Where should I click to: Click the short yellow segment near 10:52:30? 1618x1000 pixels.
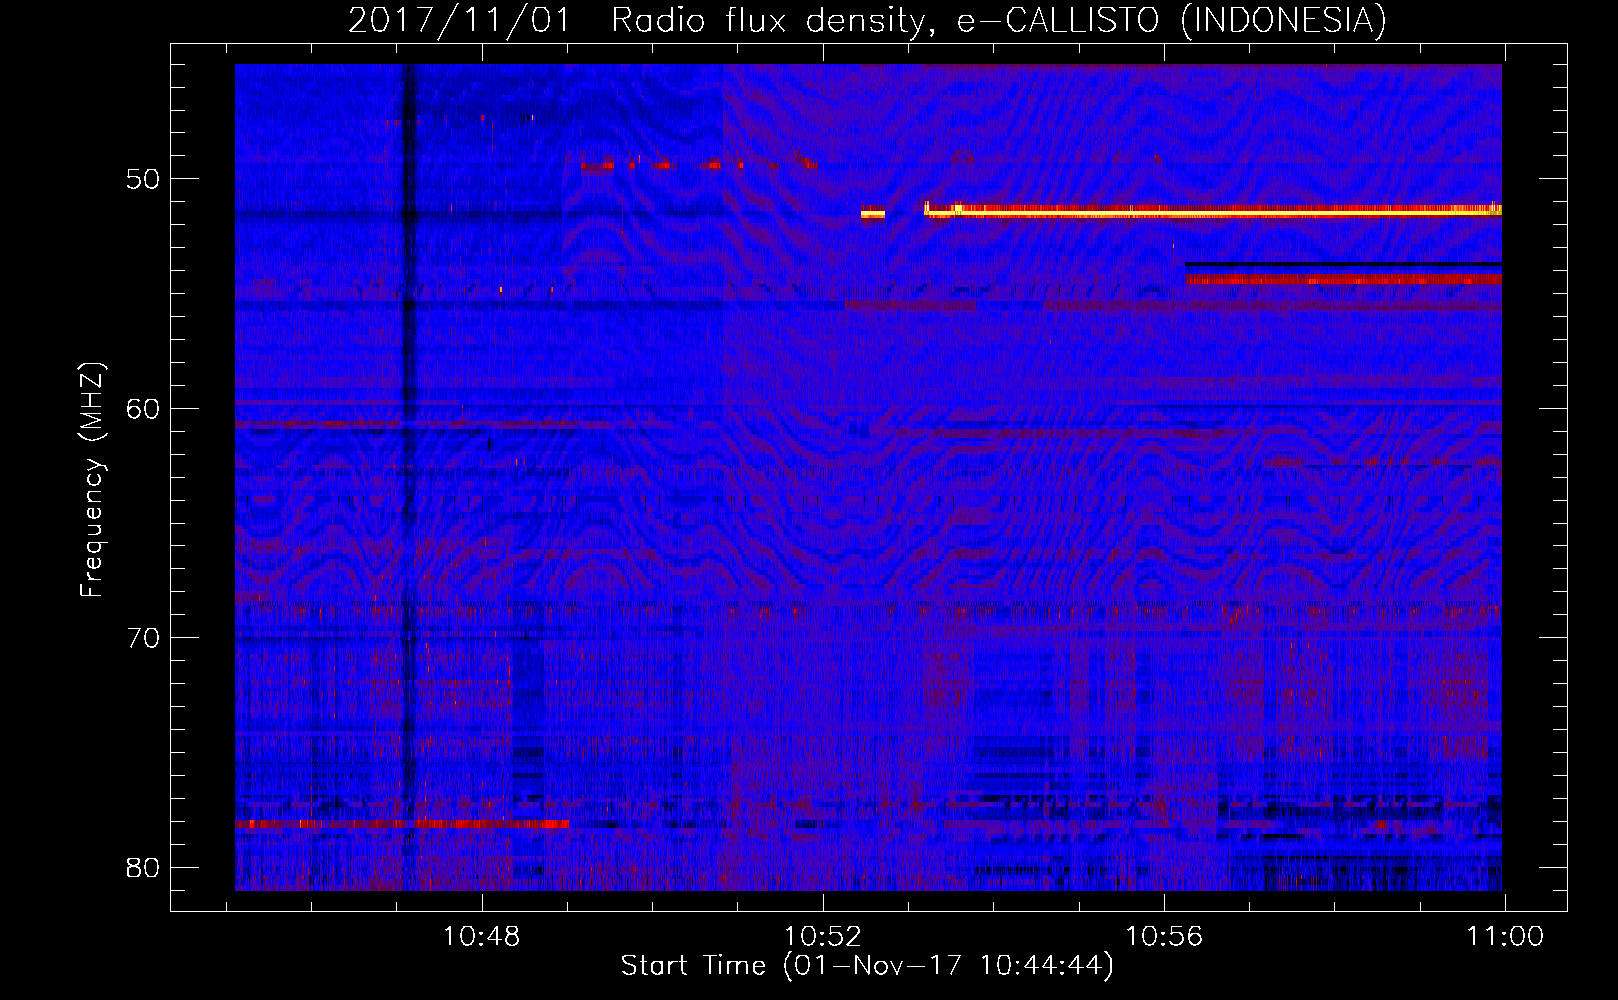[x=873, y=213]
